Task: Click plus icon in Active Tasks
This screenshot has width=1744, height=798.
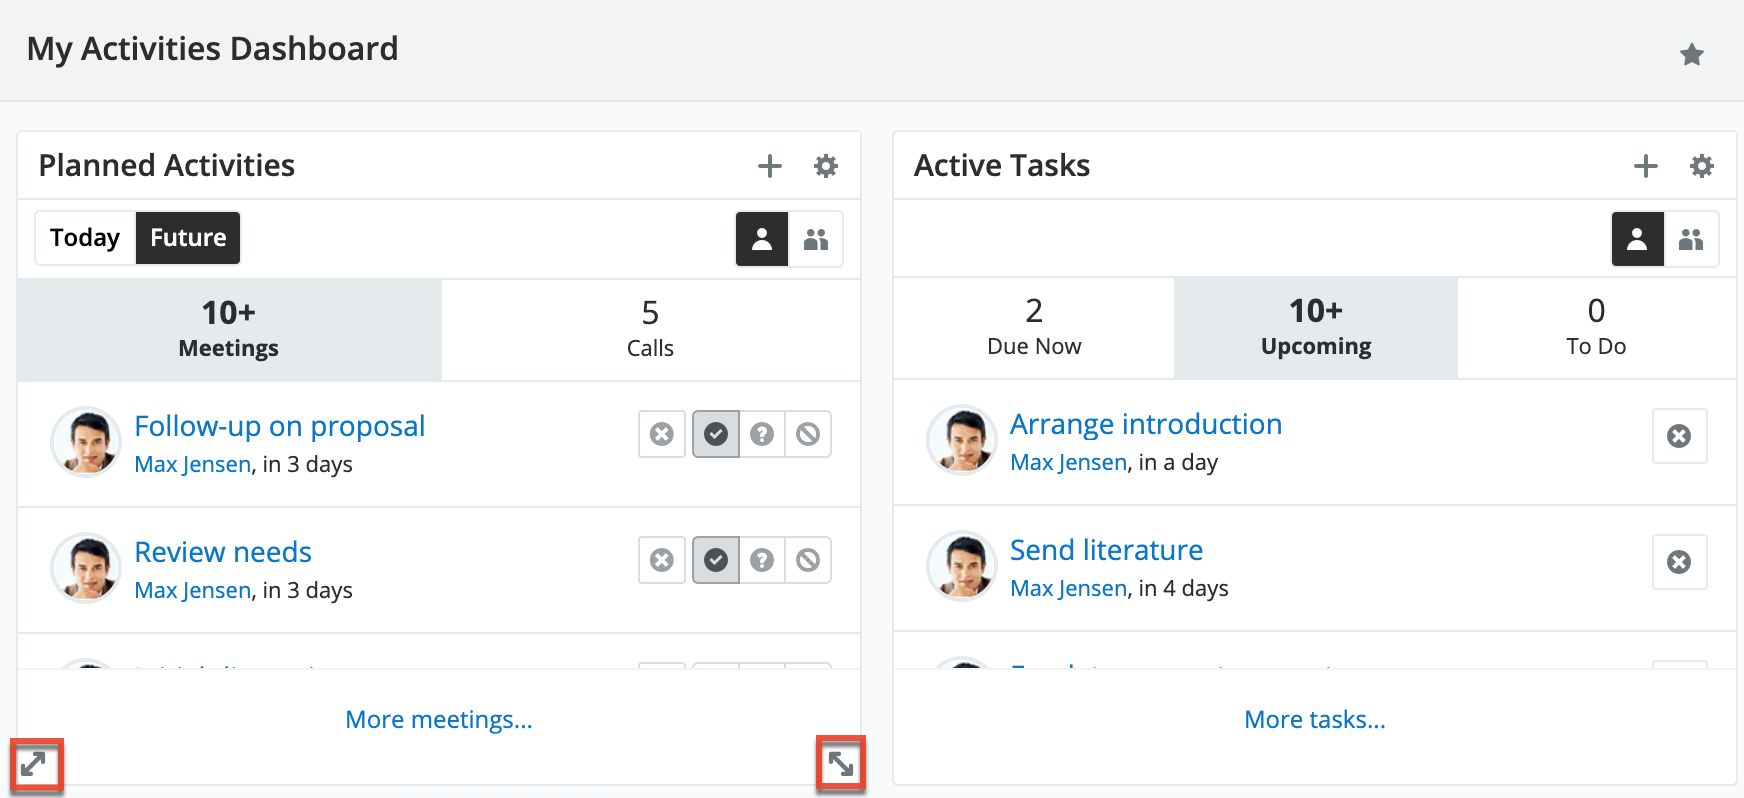Action: point(1645,166)
